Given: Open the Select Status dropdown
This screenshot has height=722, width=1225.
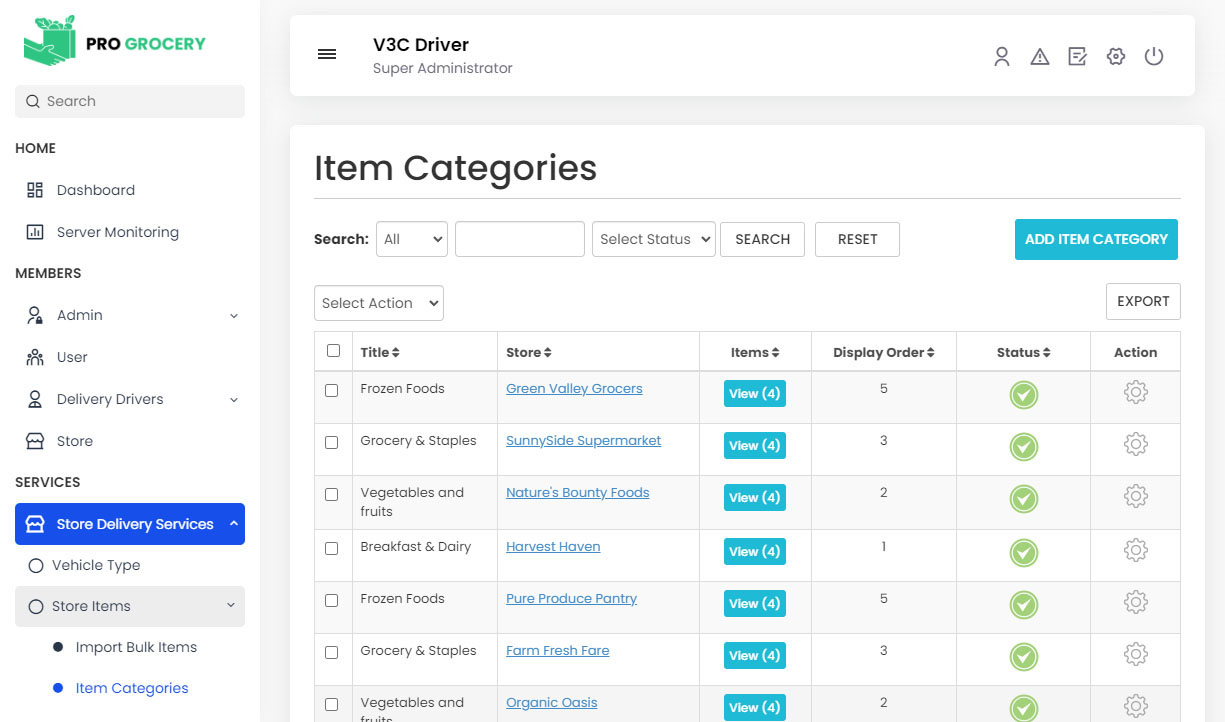Looking at the screenshot, I should (x=654, y=239).
